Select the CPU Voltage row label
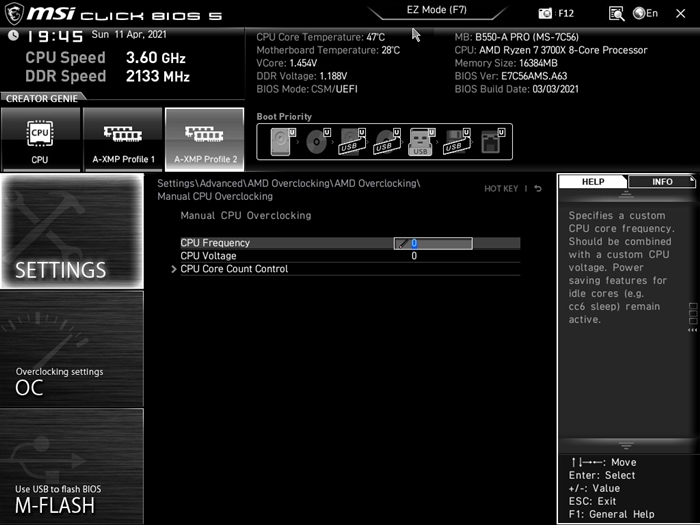Image resolution: width=700 pixels, height=525 pixels. pos(208,256)
